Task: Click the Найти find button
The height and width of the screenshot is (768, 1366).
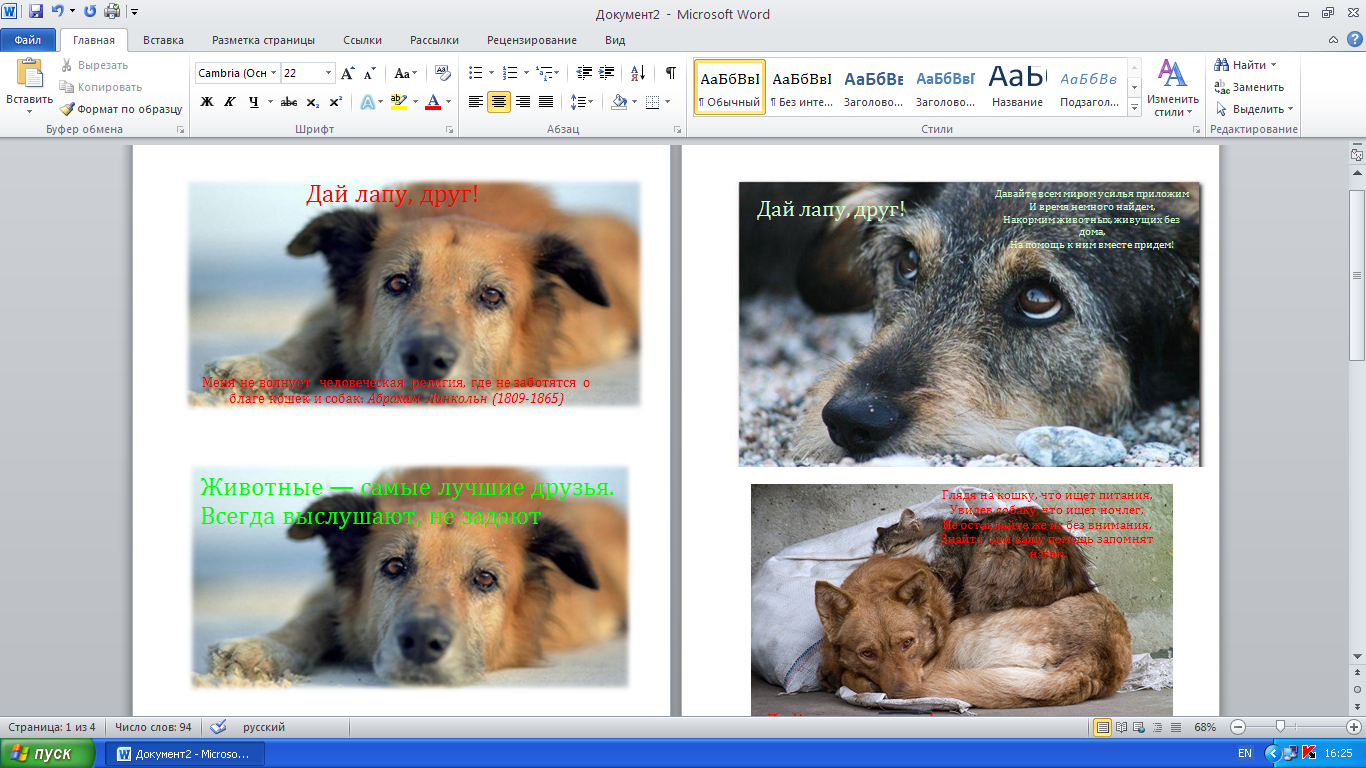Action: coord(1245,65)
